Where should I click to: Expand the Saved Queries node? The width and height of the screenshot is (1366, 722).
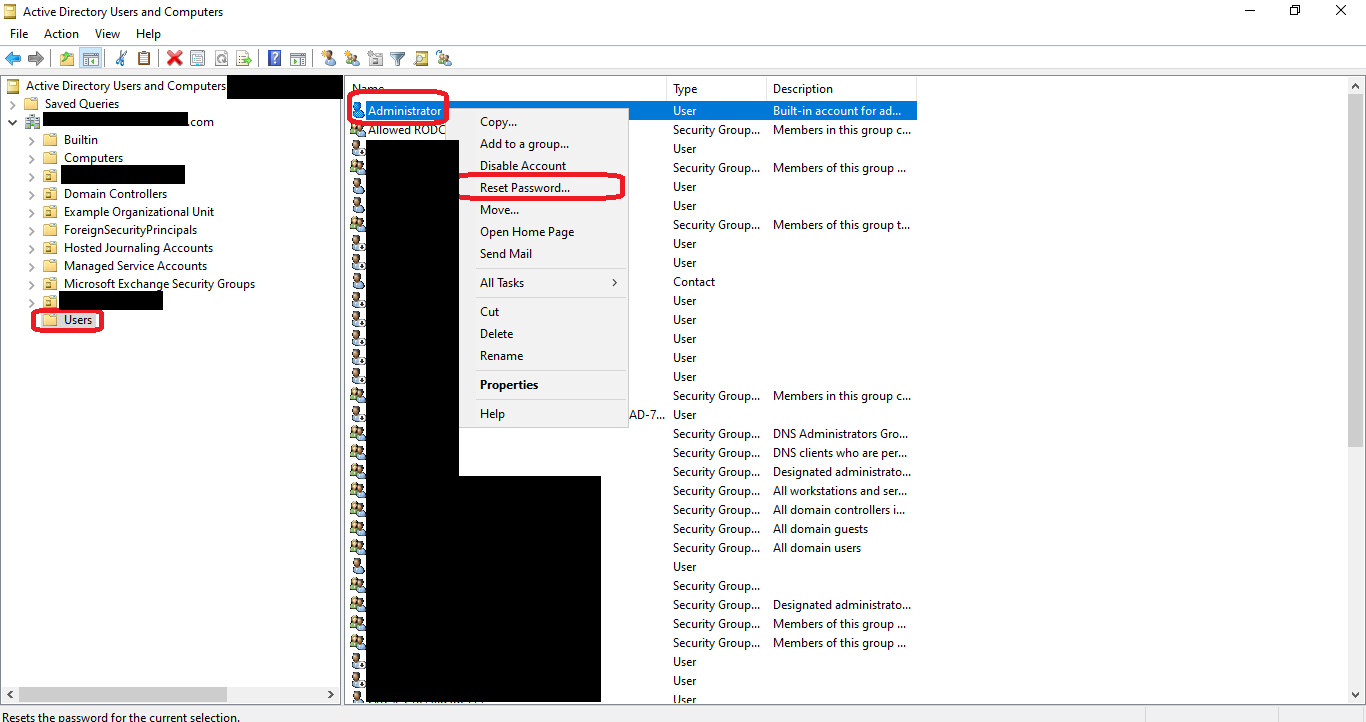pyautogui.click(x=12, y=104)
